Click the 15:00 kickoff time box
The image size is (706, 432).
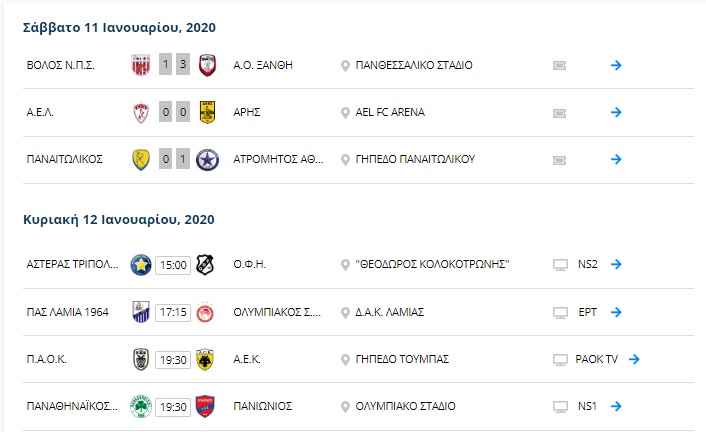(x=173, y=265)
